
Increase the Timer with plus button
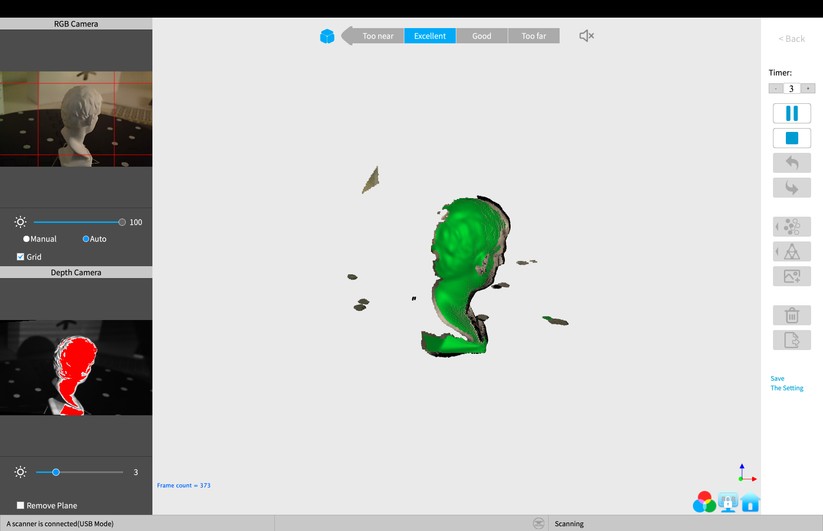(x=808, y=88)
